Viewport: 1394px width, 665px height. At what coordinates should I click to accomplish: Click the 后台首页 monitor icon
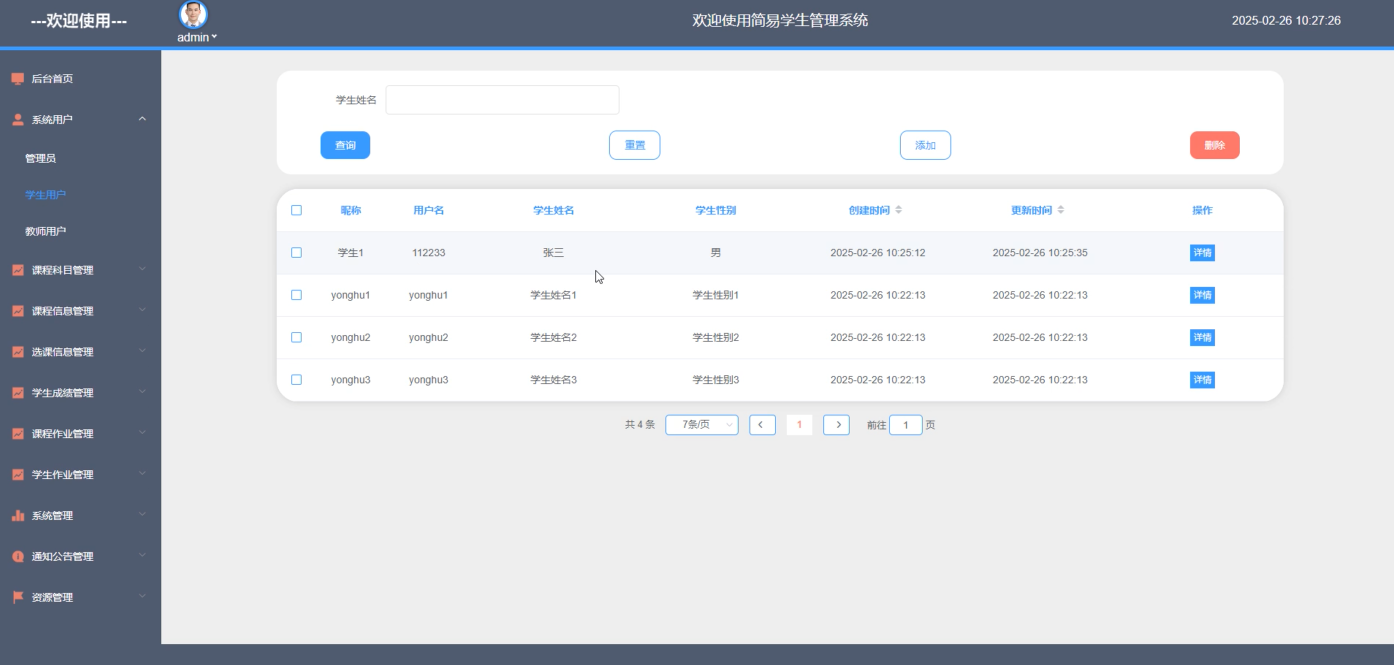point(17,78)
